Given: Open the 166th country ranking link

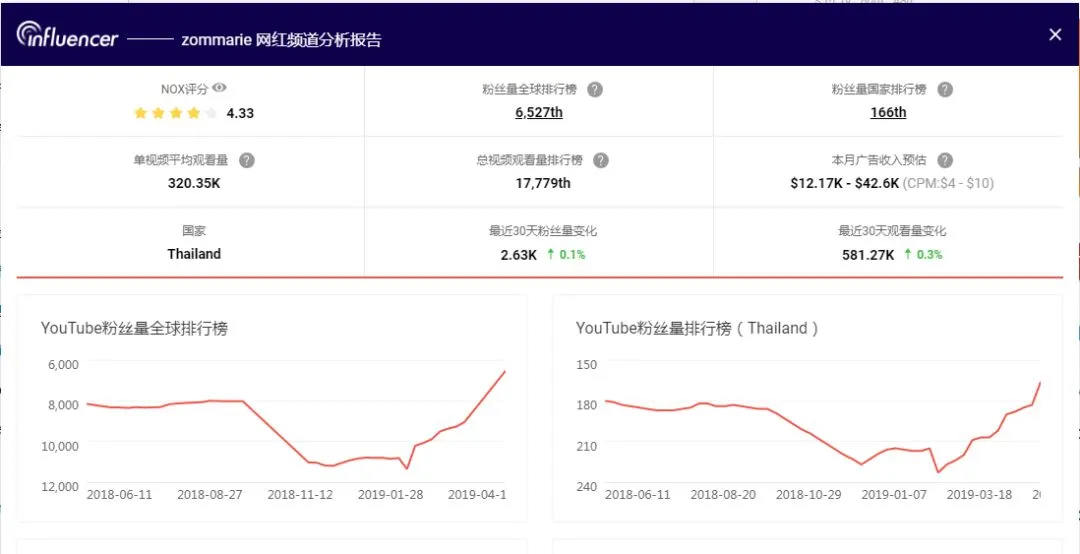Looking at the screenshot, I should tap(888, 112).
